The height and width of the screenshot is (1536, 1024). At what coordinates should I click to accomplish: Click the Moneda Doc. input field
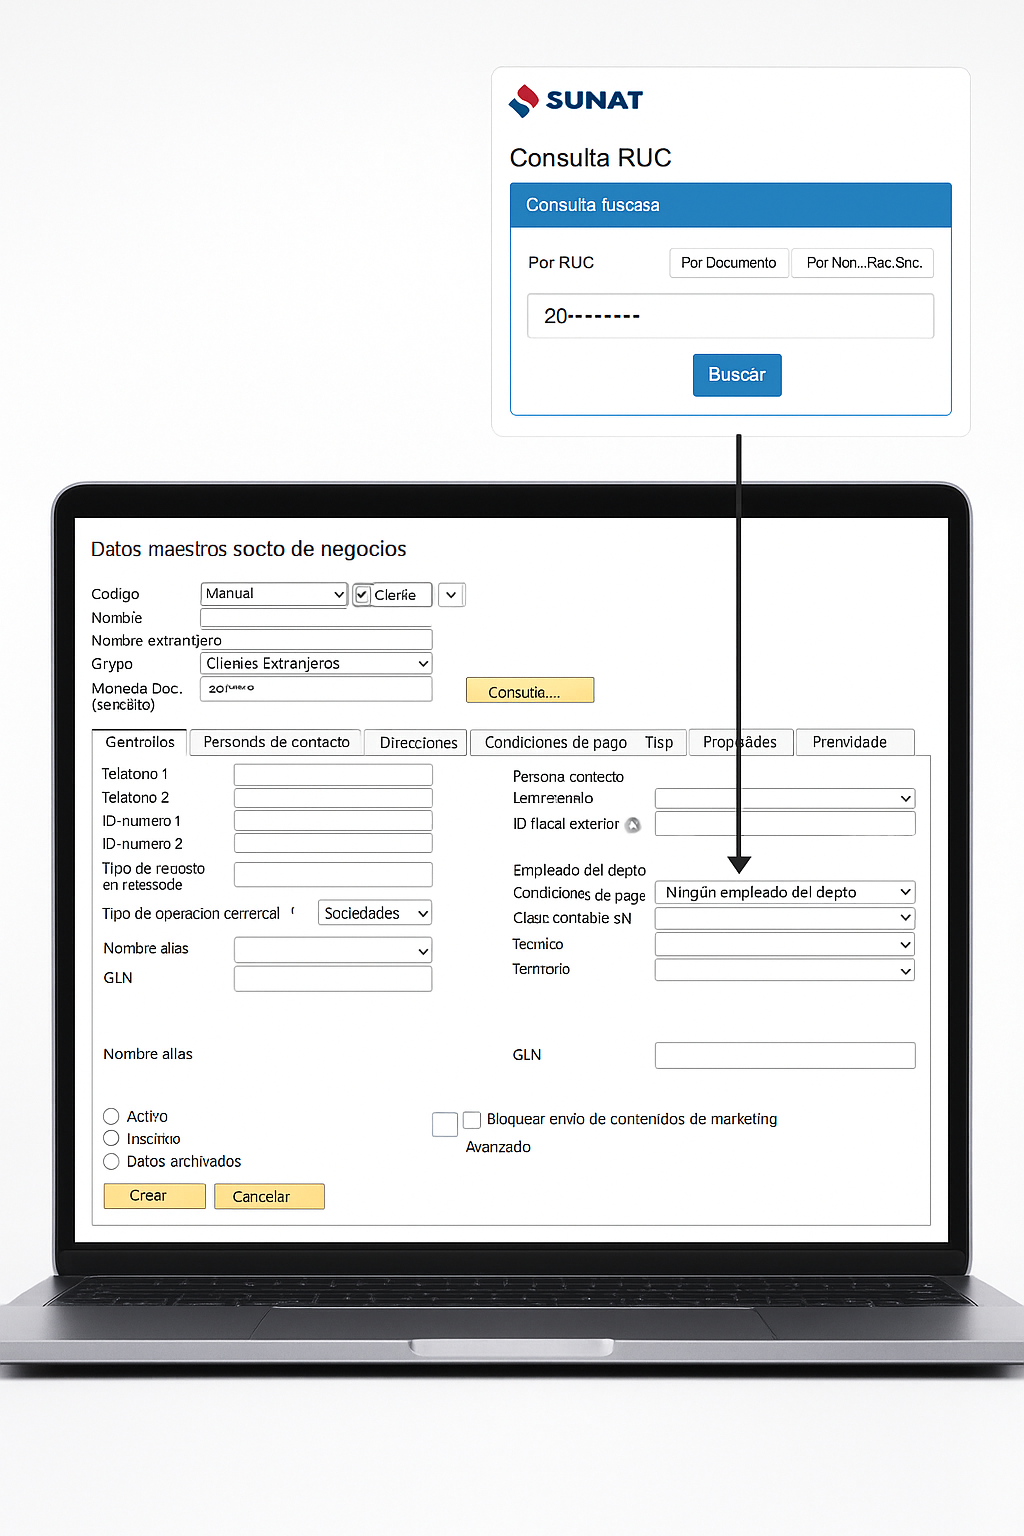316,689
